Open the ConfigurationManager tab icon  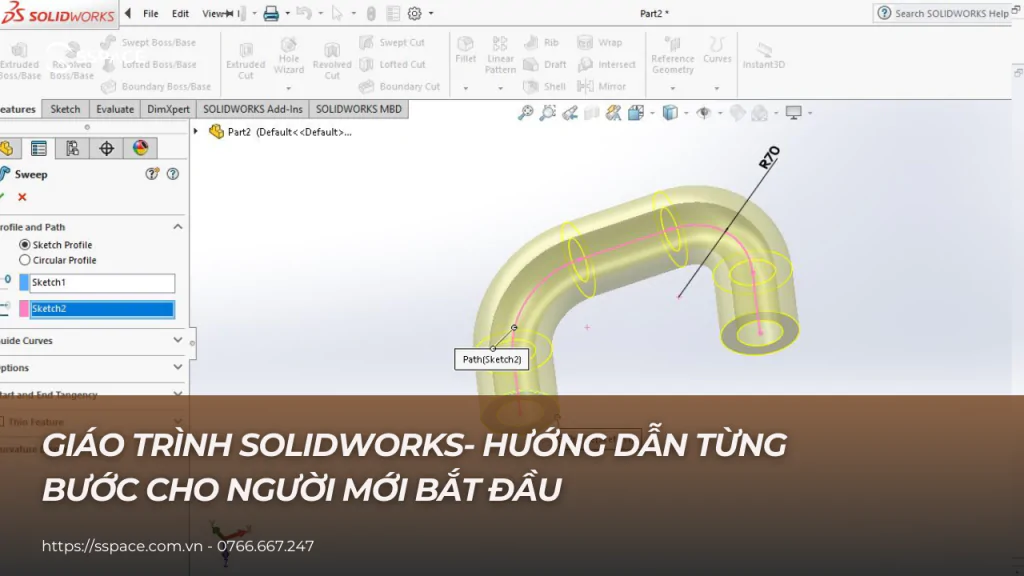coord(72,148)
